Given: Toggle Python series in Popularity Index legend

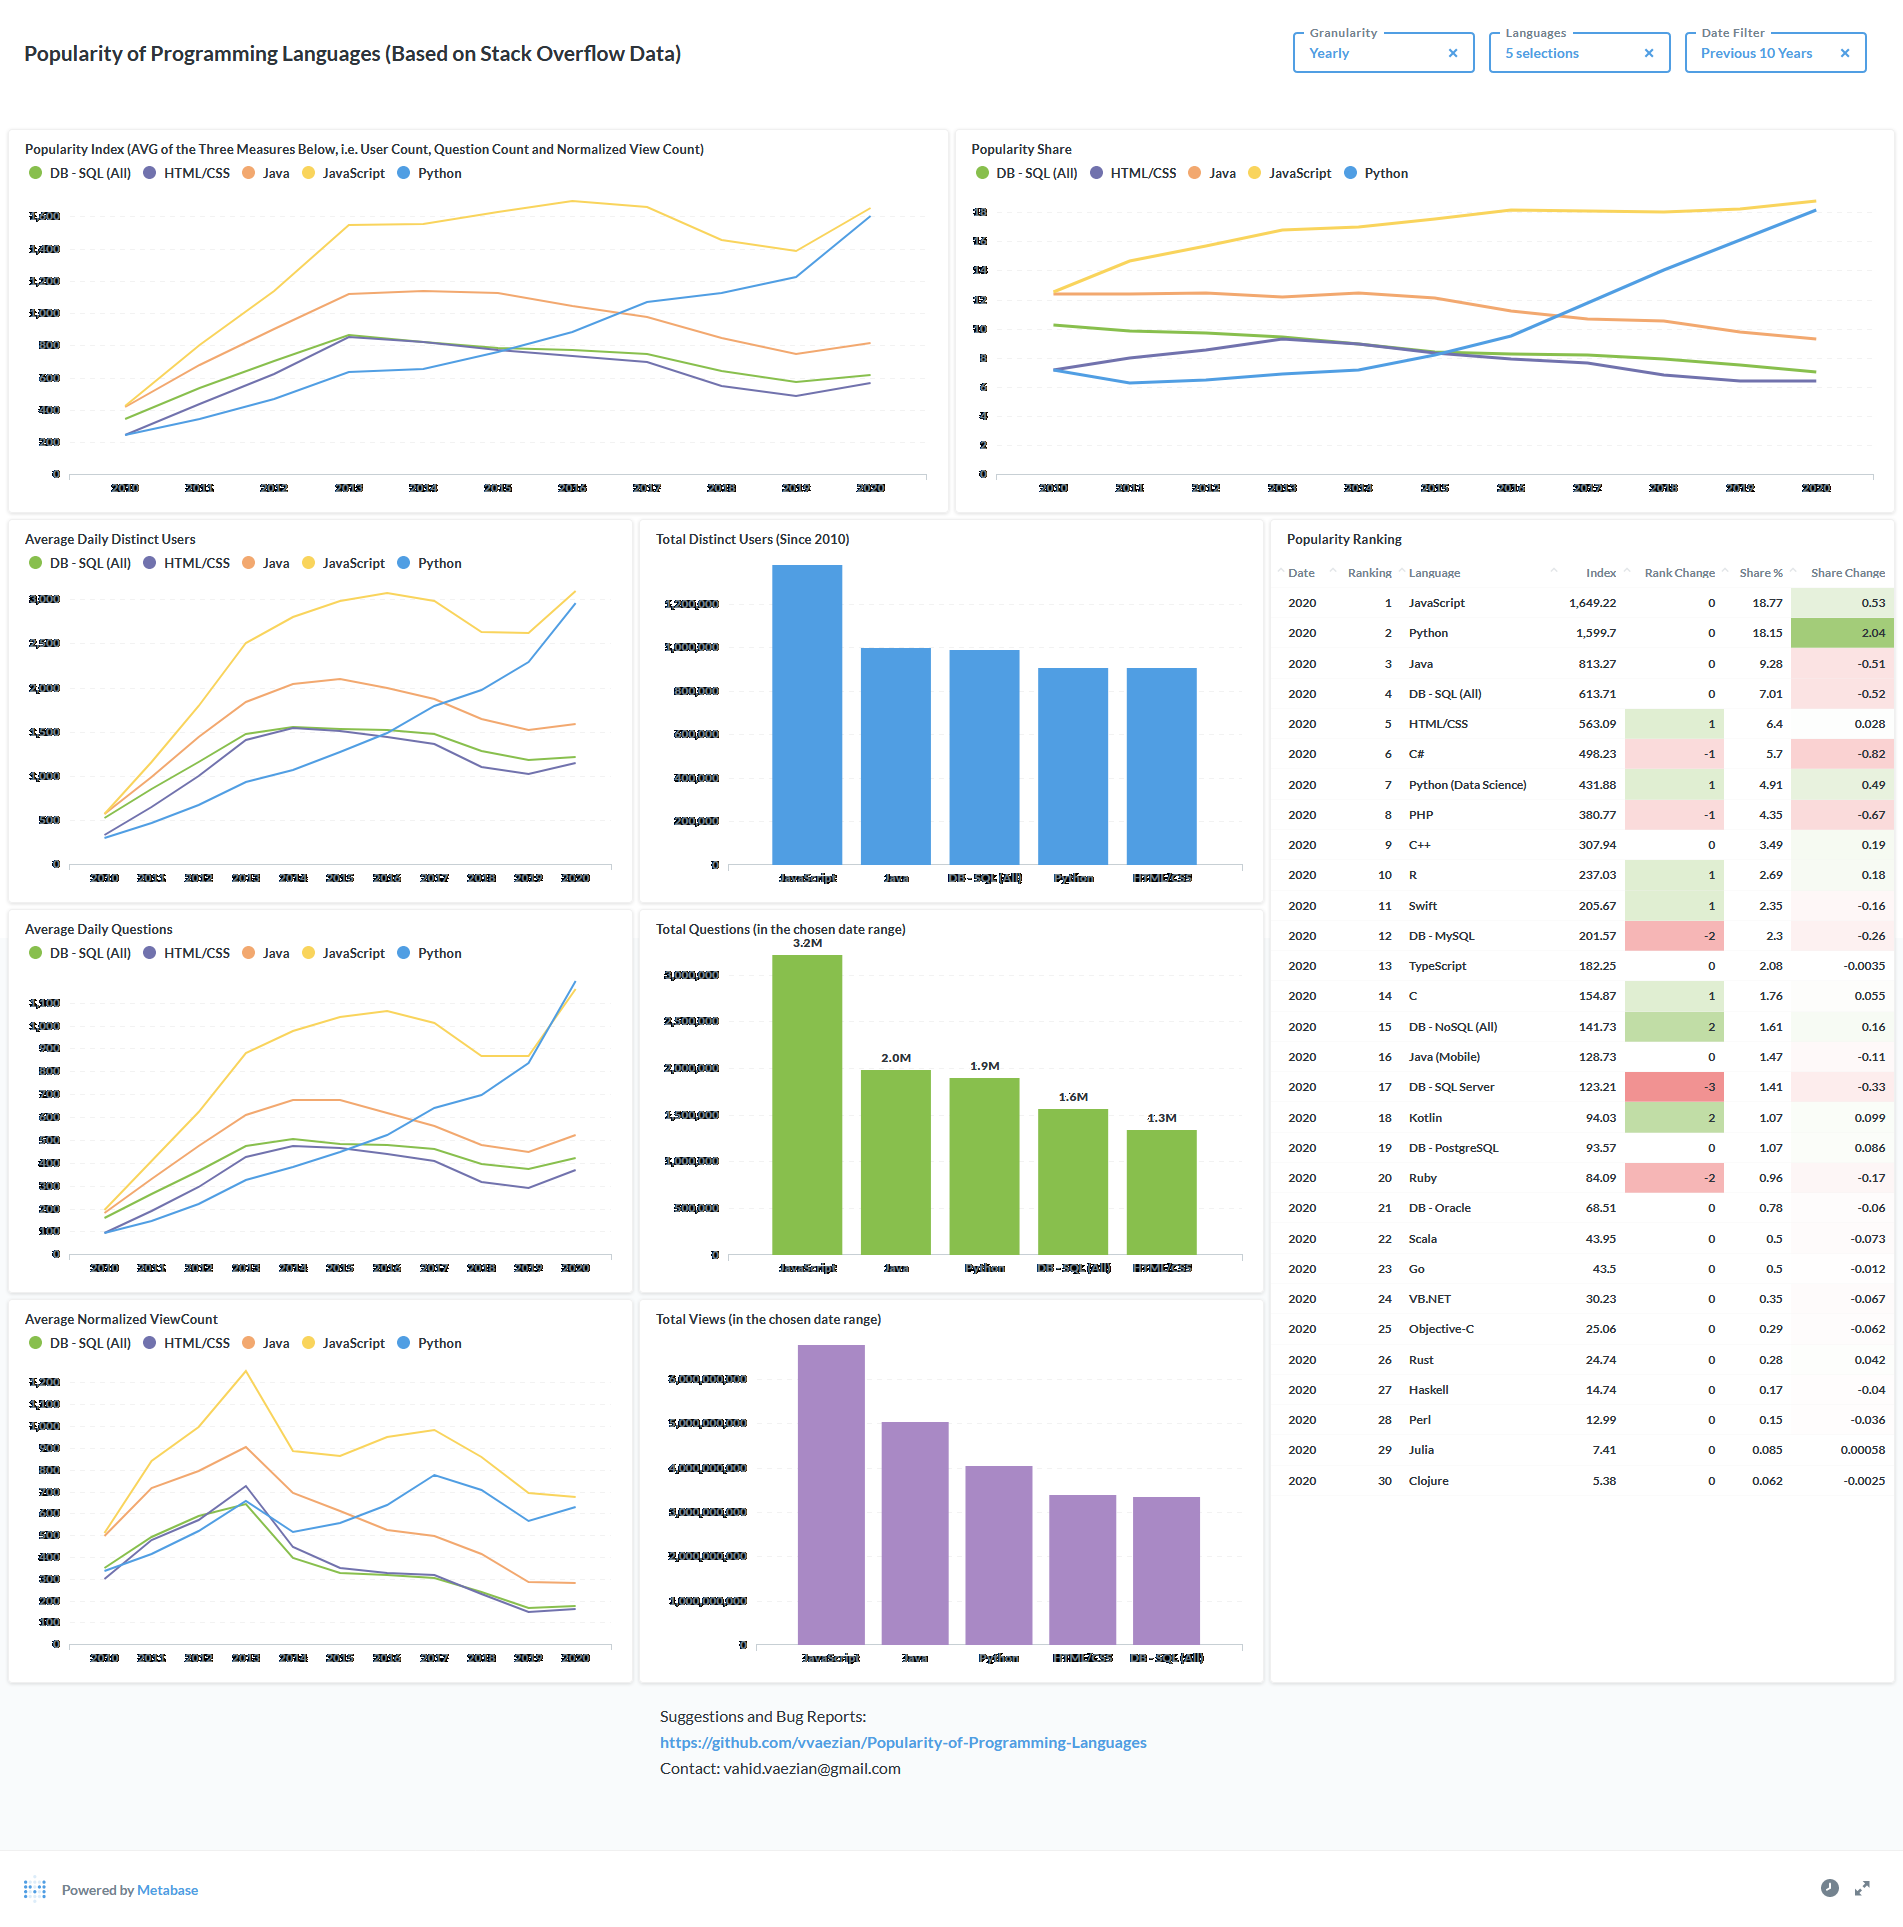Looking at the screenshot, I should pyautogui.click(x=429, y=173).
